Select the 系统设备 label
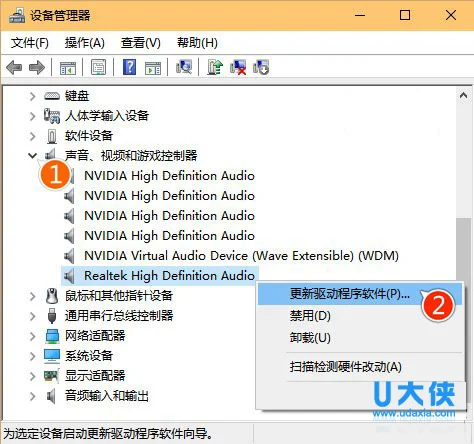The image size is (474, 444). click(x=89, y=356)
